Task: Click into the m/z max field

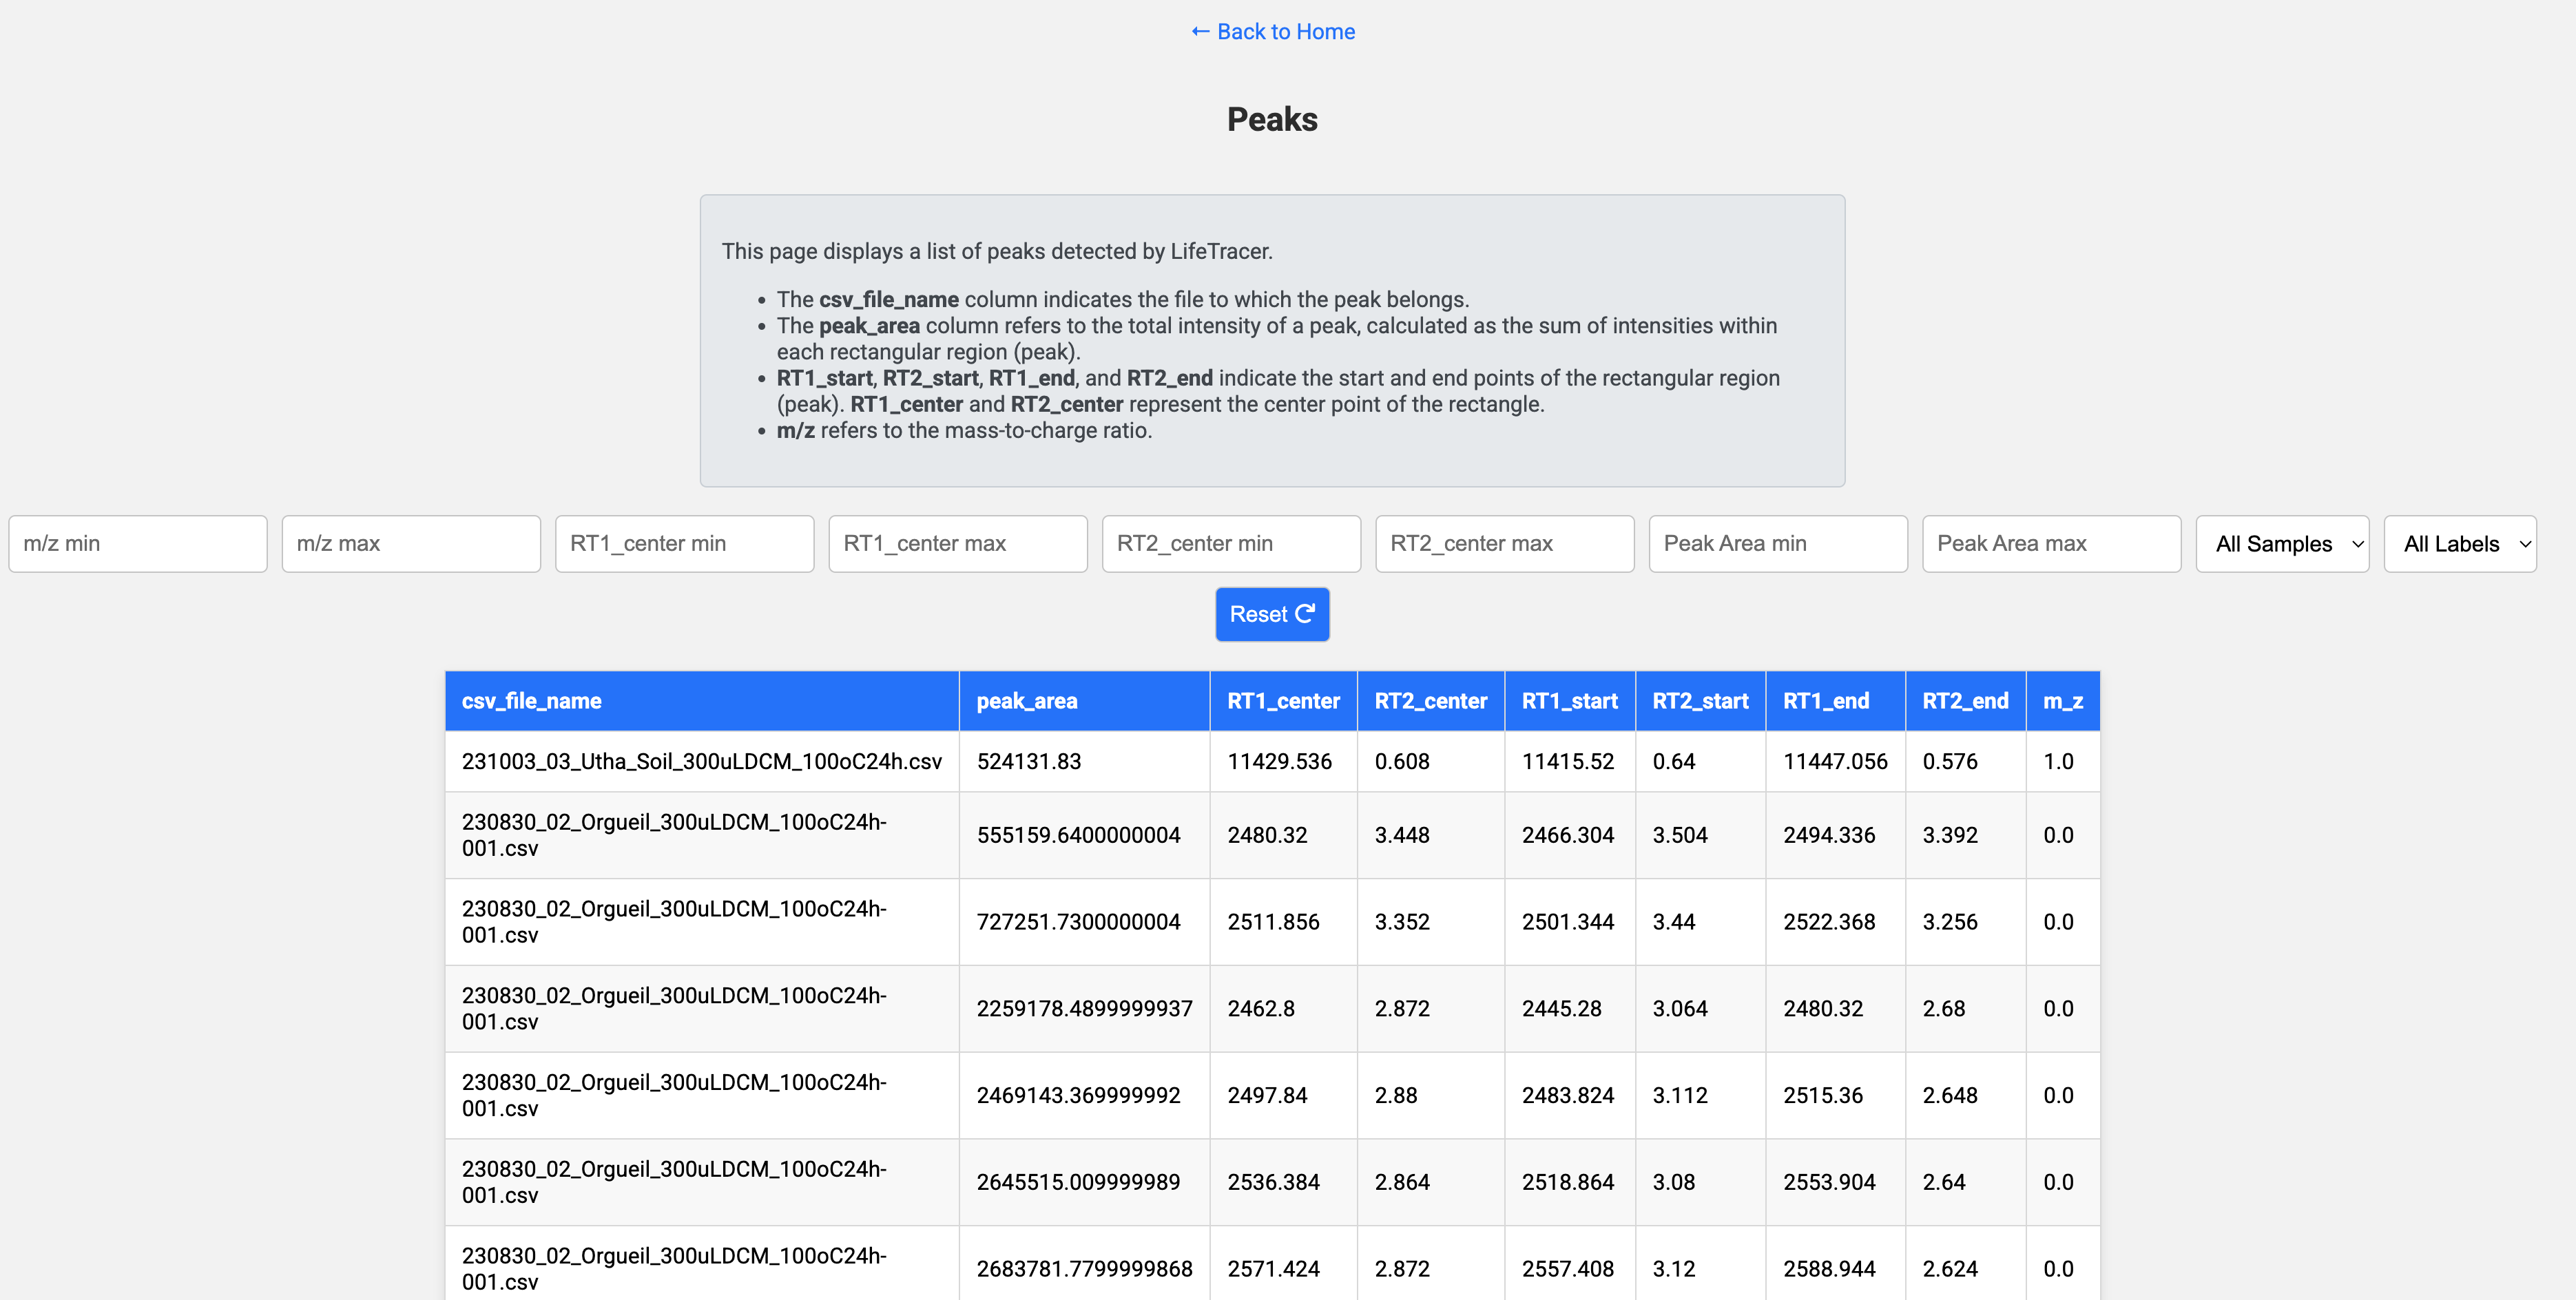Action: pos(411,544)
